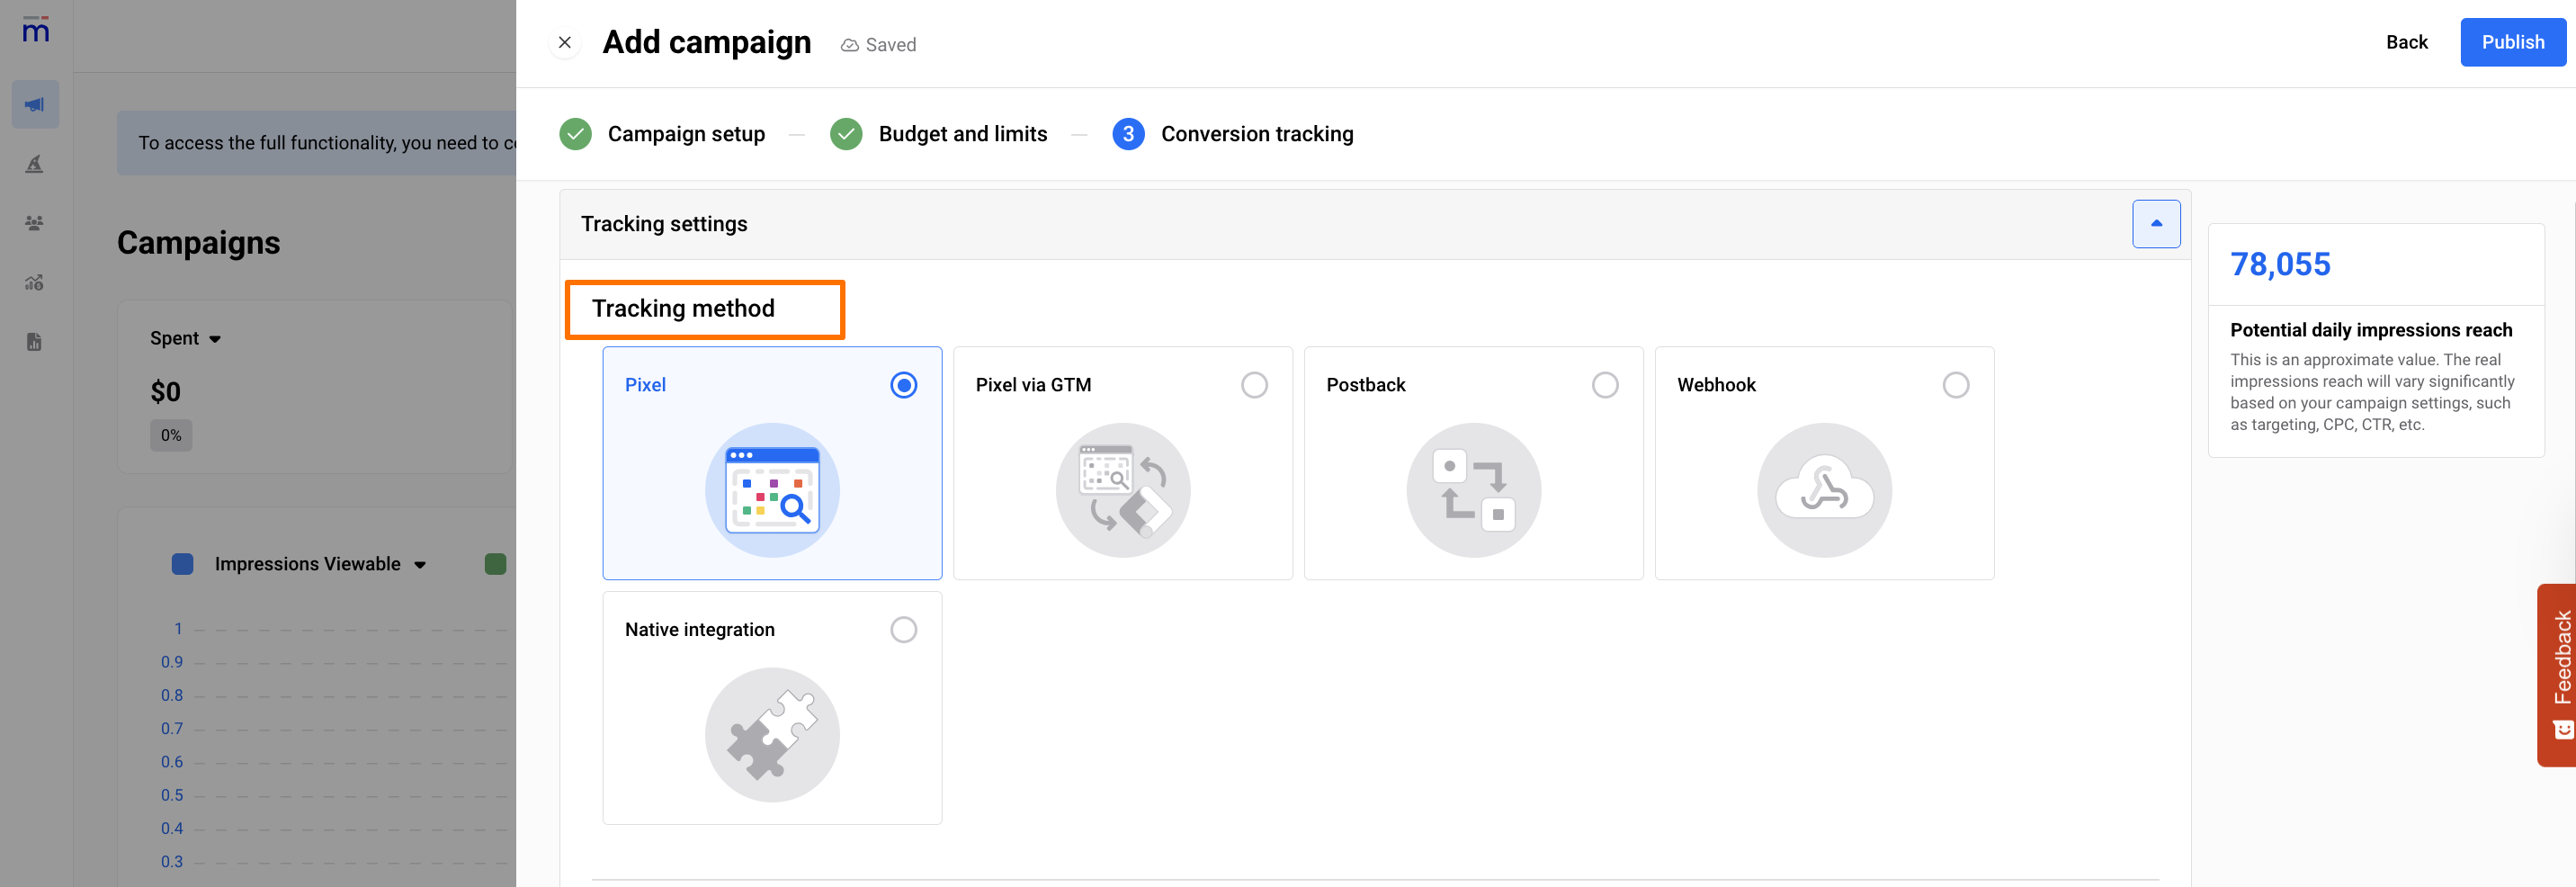Click the Pixel via GTM illustration icon

tap(1122, 490)
